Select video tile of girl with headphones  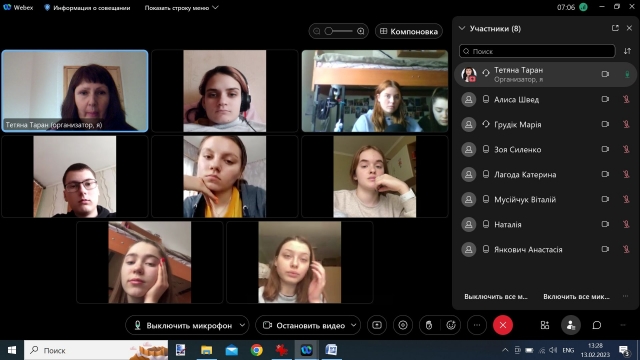coord(225,91)
